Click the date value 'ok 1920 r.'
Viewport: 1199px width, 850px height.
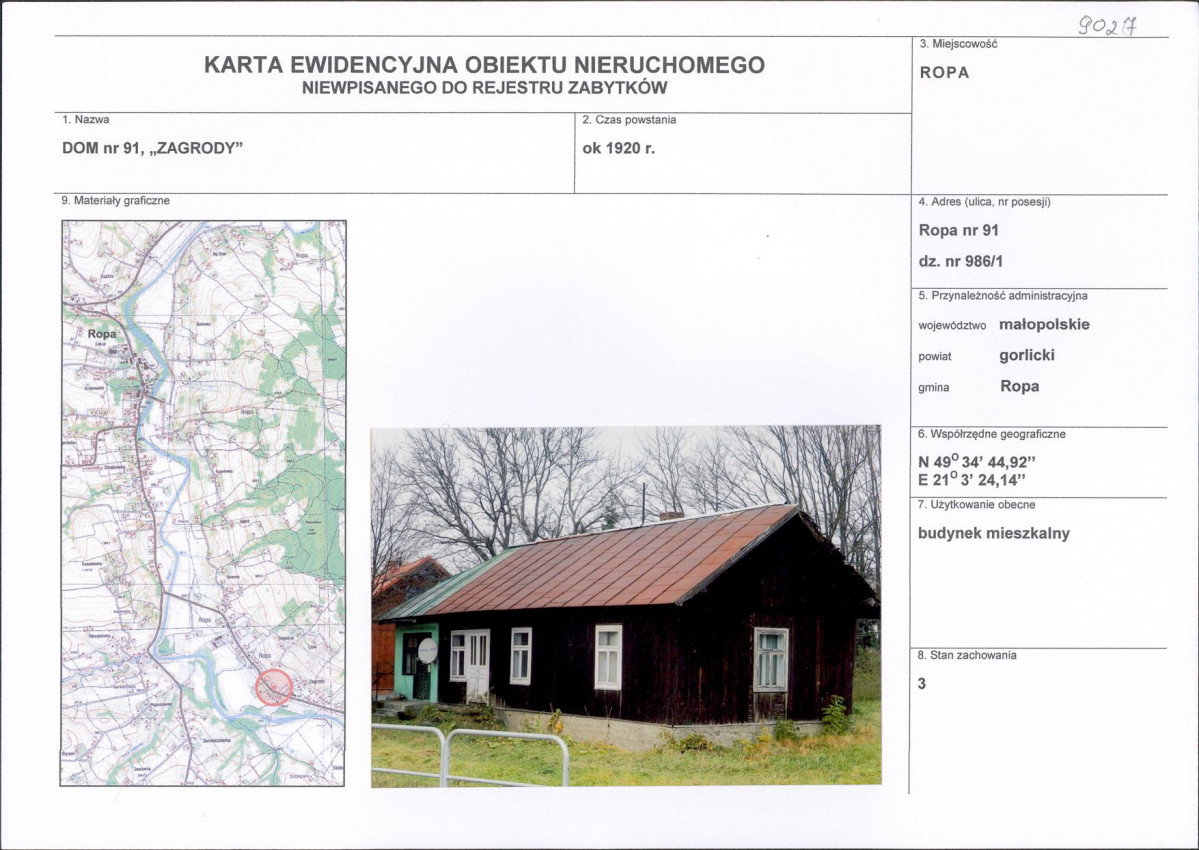619,148
